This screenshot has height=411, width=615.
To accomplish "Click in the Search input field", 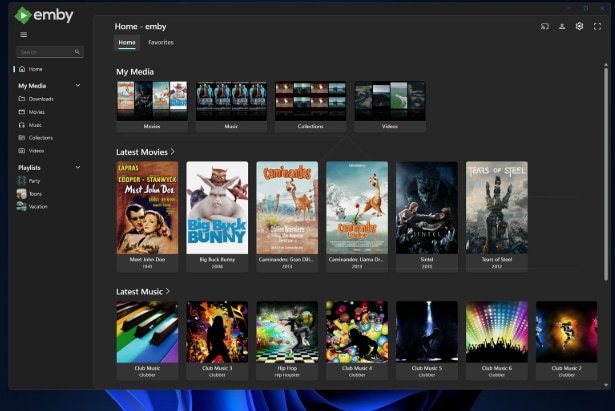I will point(44,52).
